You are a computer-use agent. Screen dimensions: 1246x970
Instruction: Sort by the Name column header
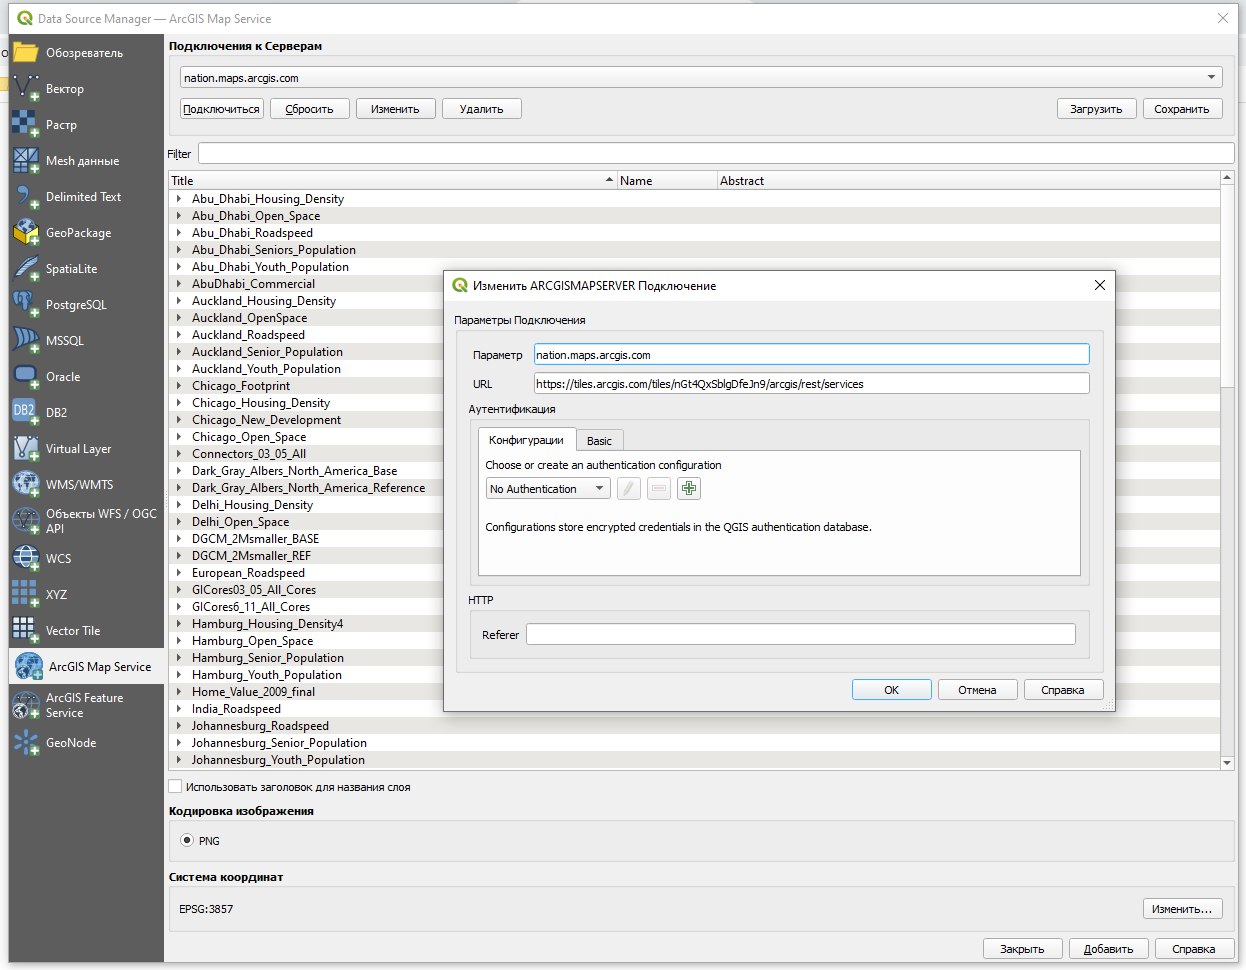(x=667, y=181)
